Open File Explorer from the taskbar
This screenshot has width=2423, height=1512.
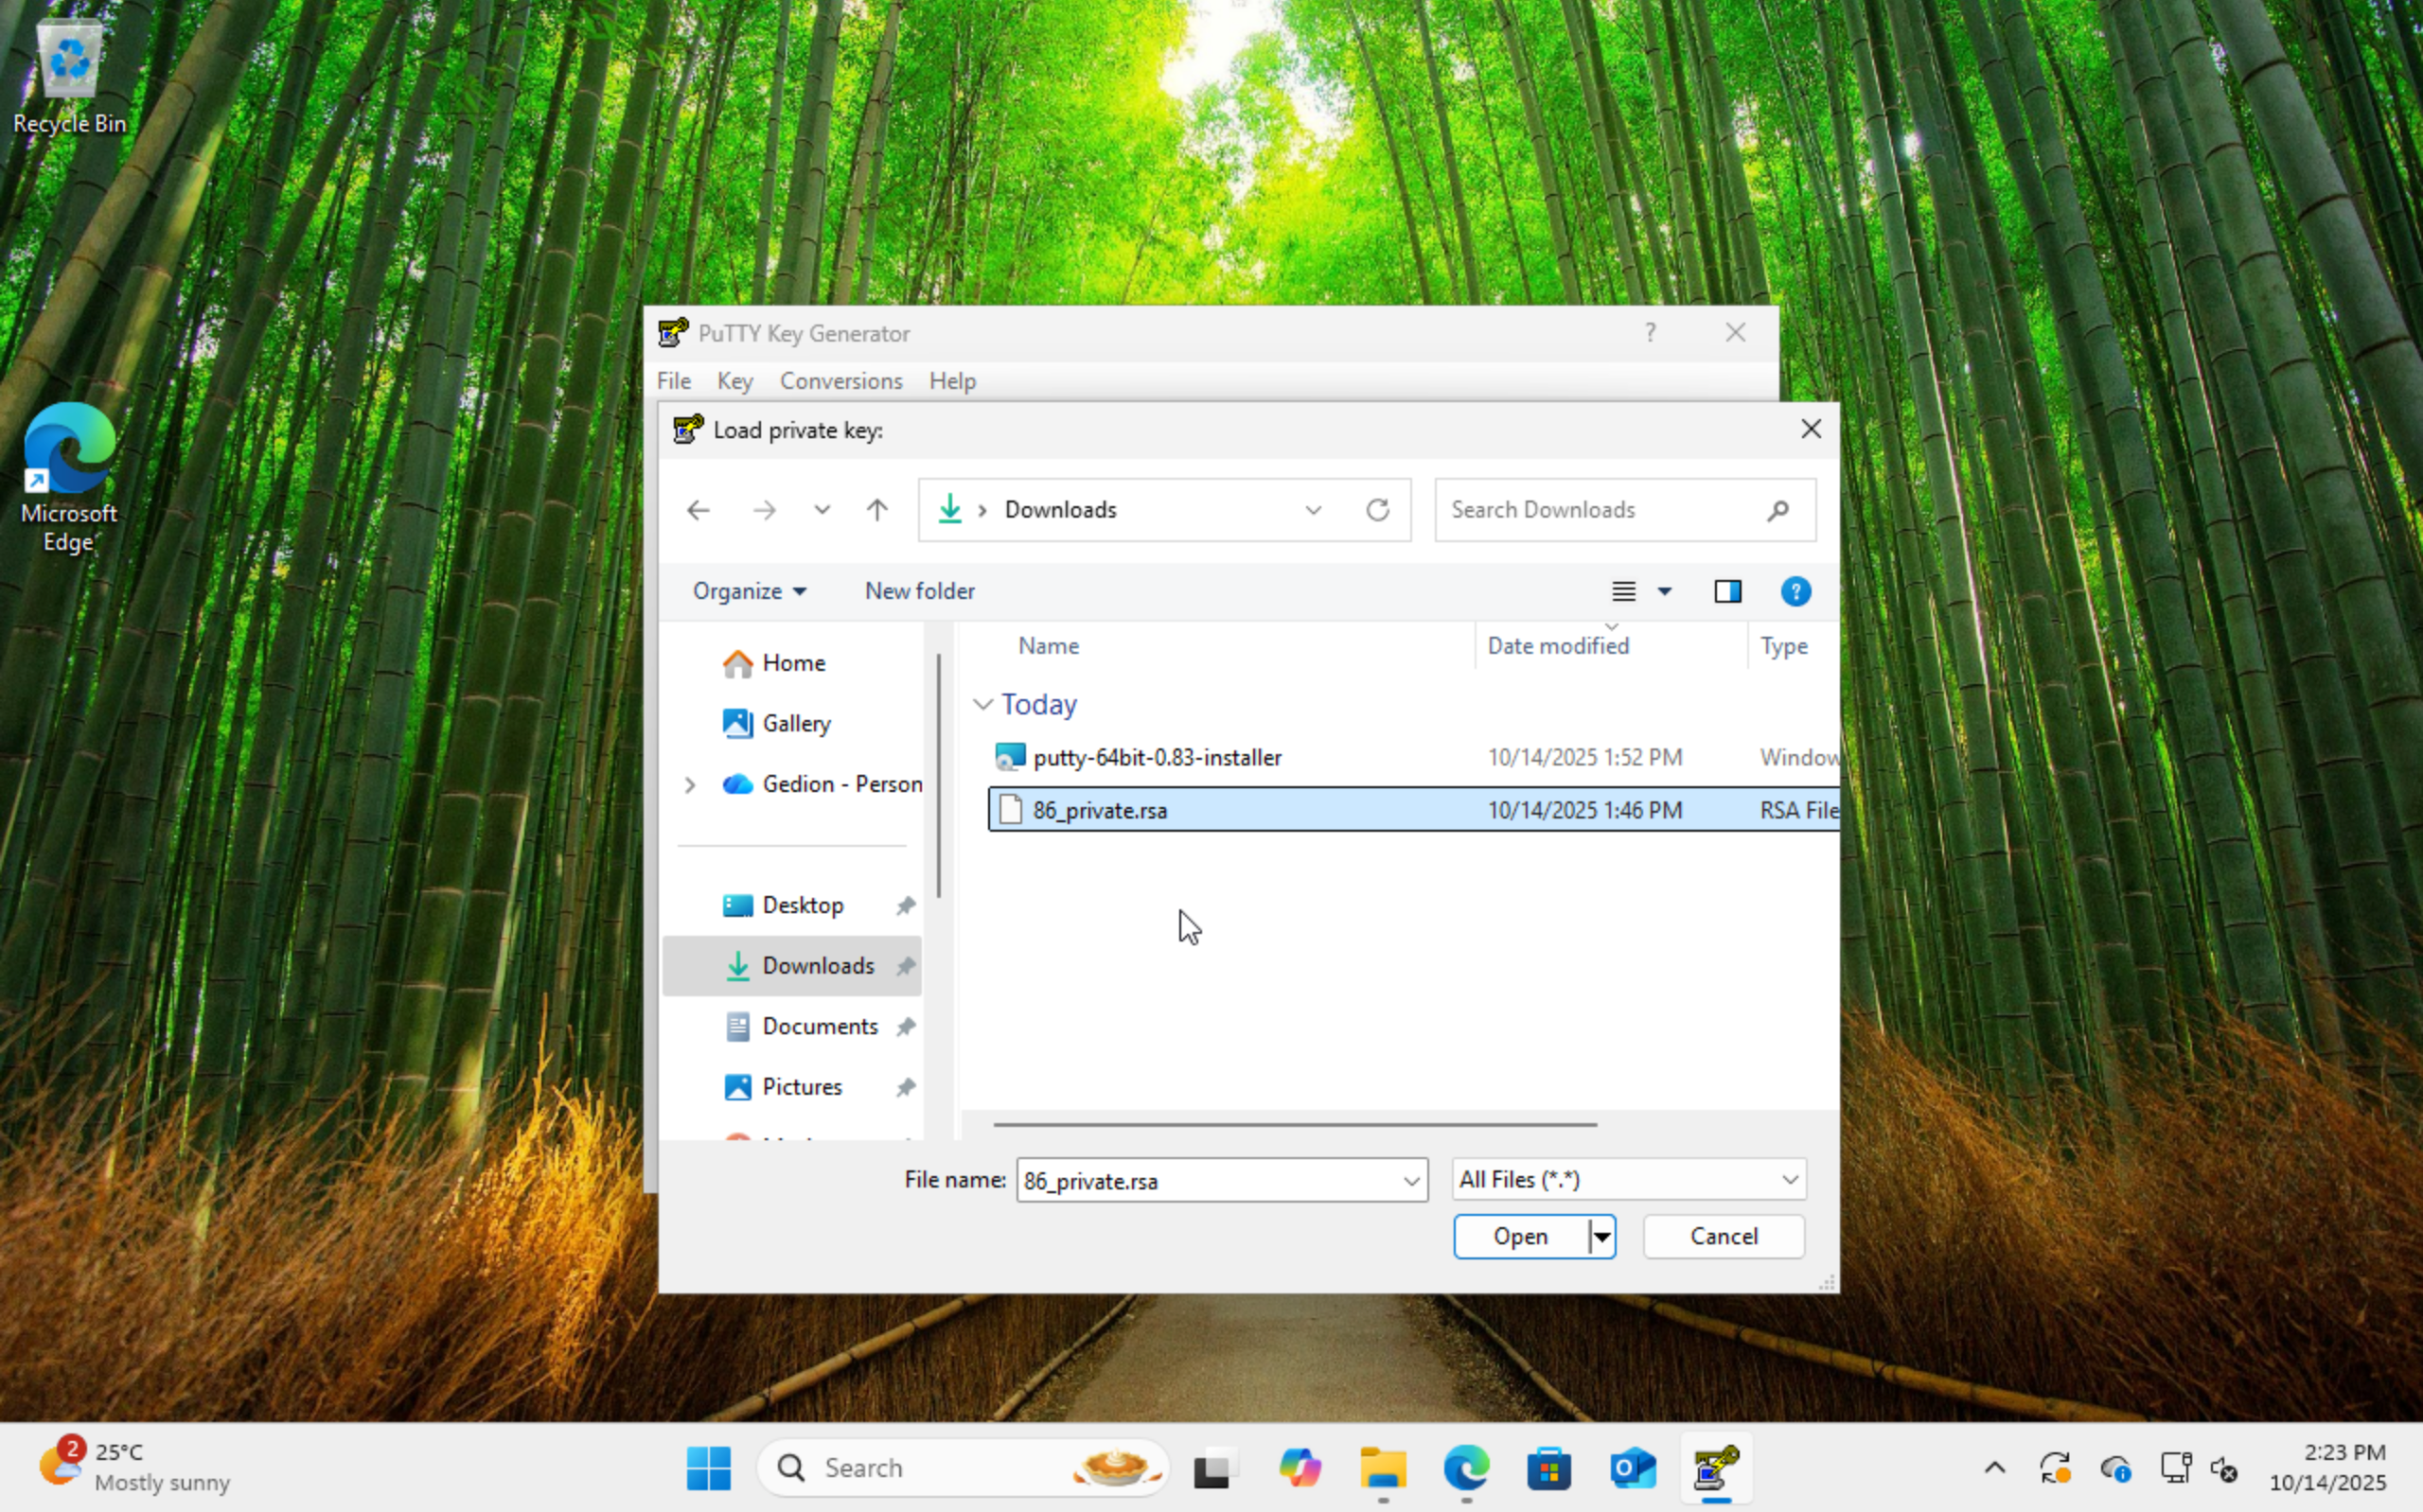(1383, 1468)
